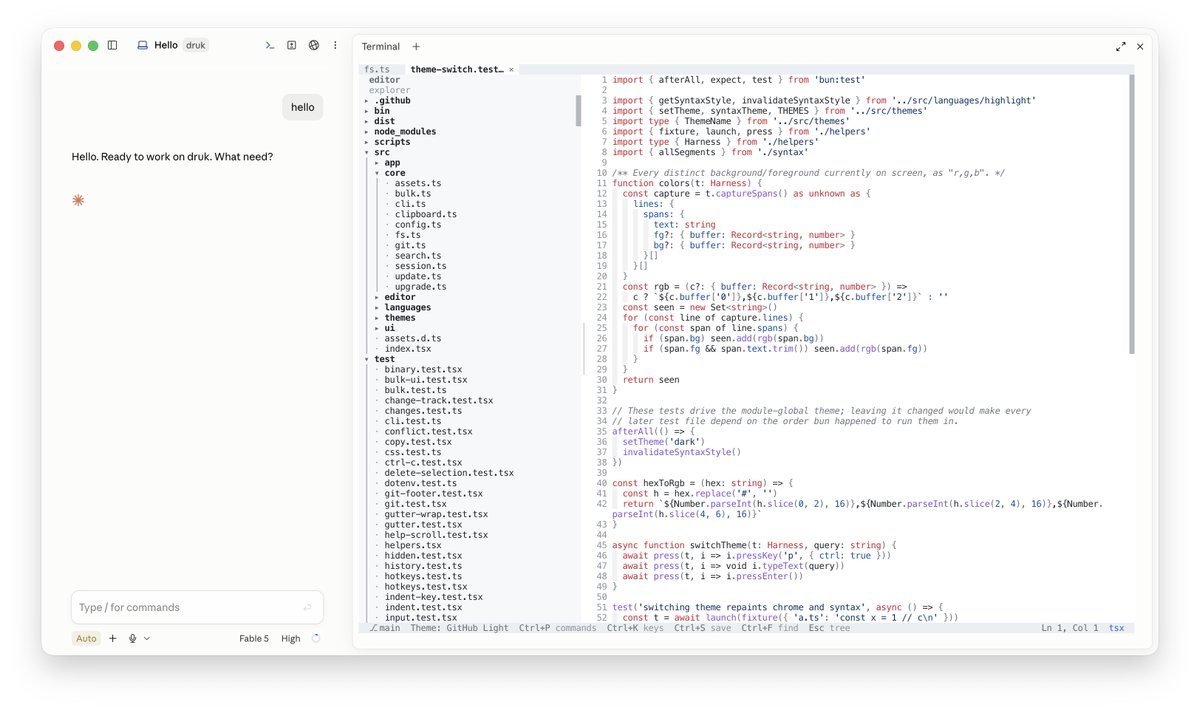Image resolution: width=1200 pixels, height=710 pixels.
Task: Switch to the fs.ts tab
Action: tap(377, 69)
